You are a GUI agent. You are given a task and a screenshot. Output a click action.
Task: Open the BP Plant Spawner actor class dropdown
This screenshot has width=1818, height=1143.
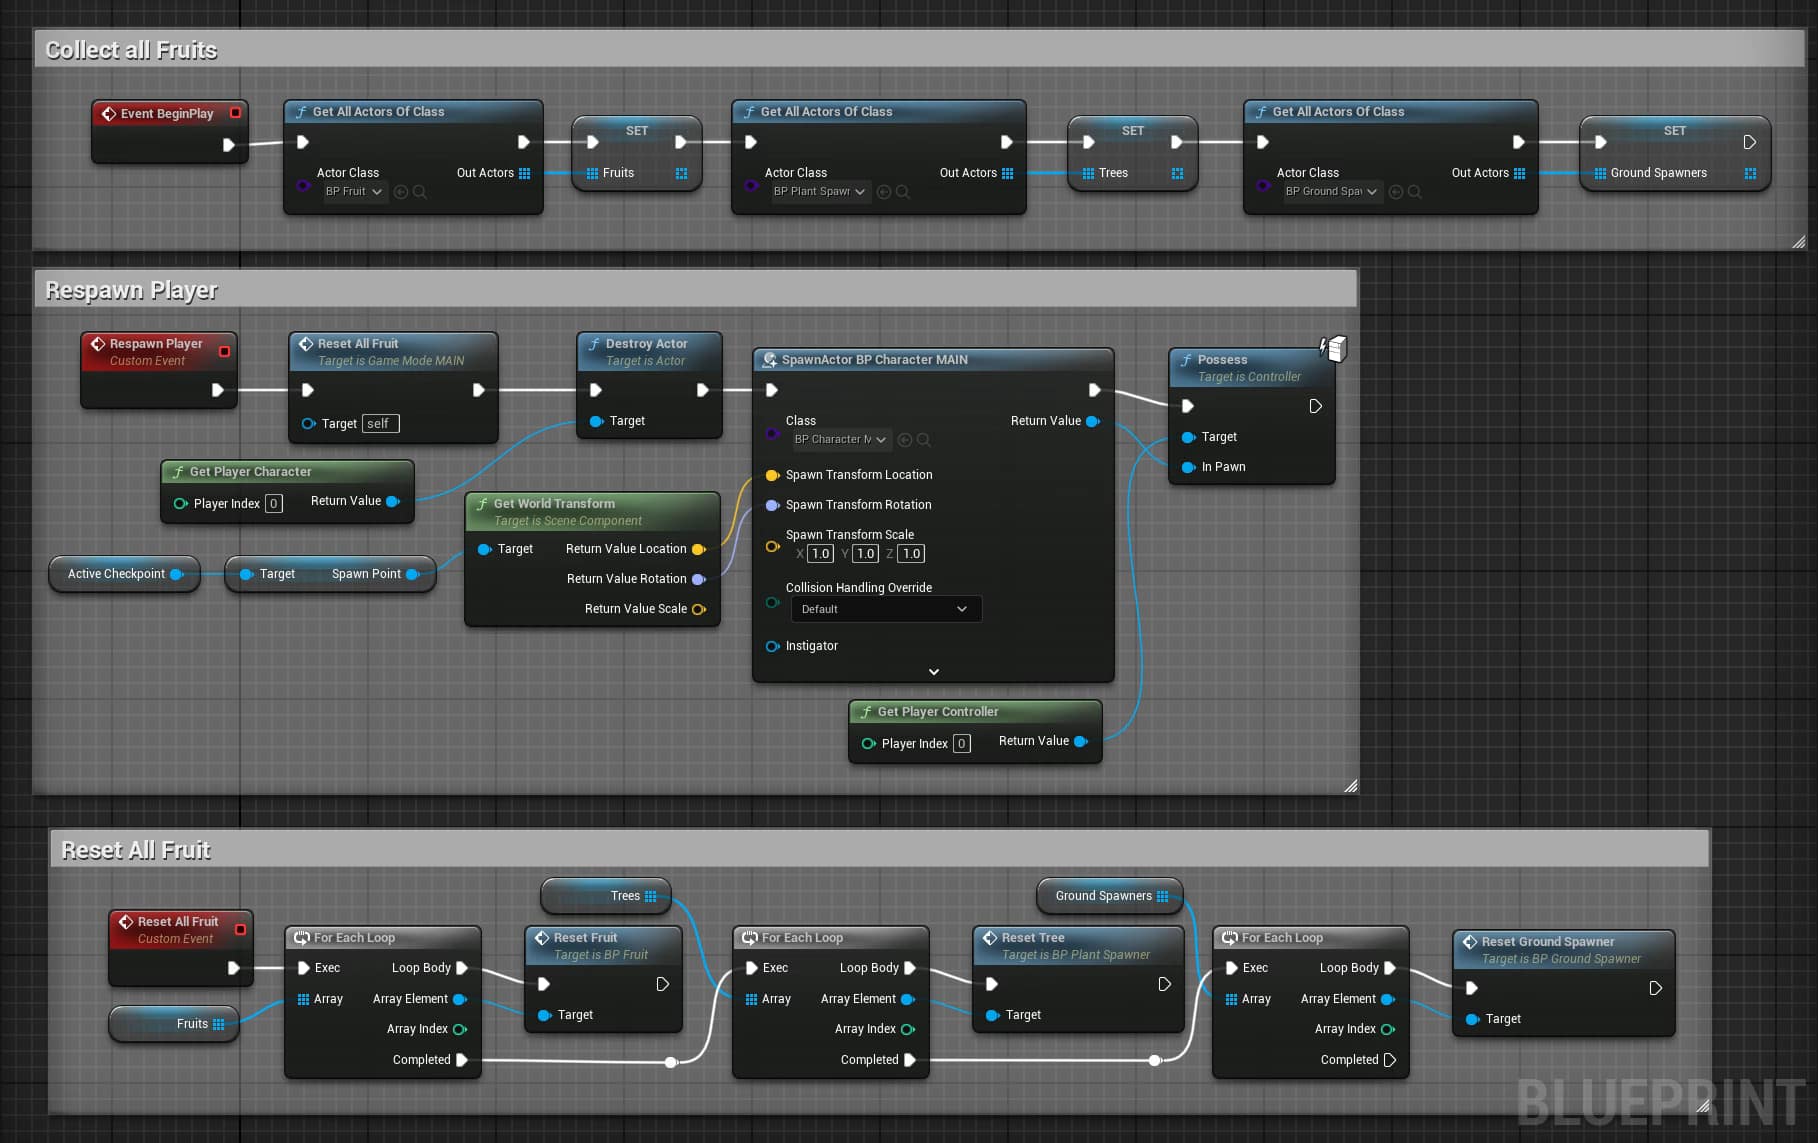(819, 192)
